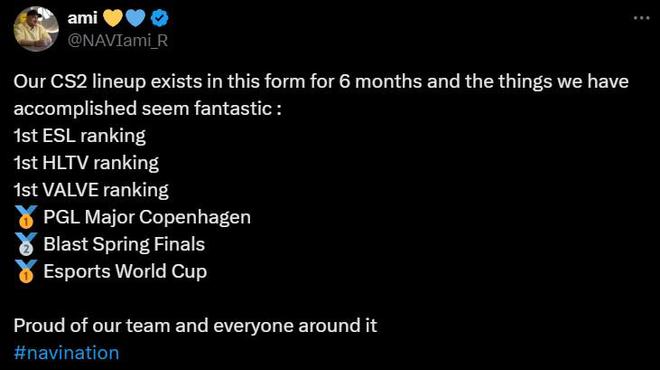The height and width of the screenshot is (370, 660).
Task: Click the 'Blast Spring Finals' text
Action: coord(124,244)
